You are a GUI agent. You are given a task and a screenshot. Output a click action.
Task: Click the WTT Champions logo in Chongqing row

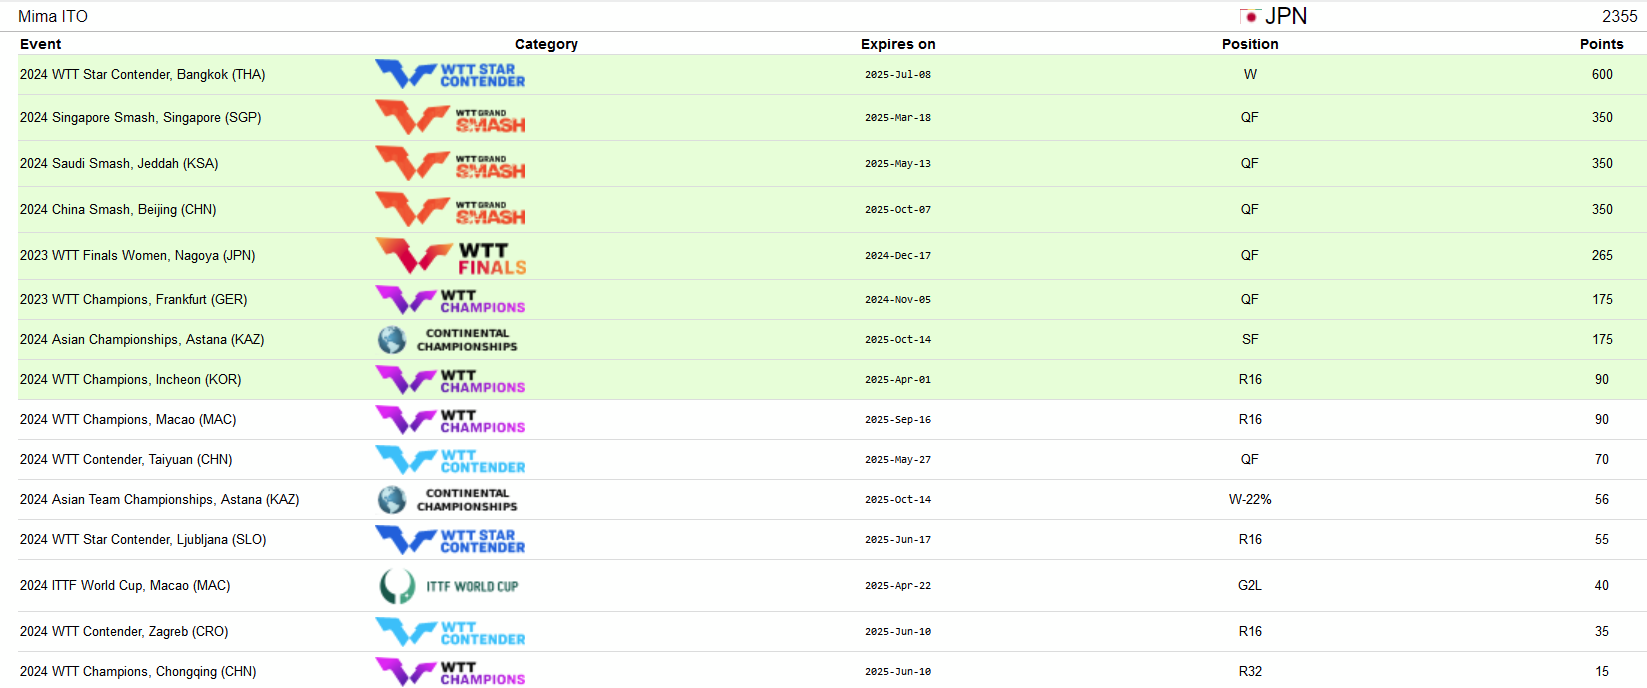click(x=450, y=672)
